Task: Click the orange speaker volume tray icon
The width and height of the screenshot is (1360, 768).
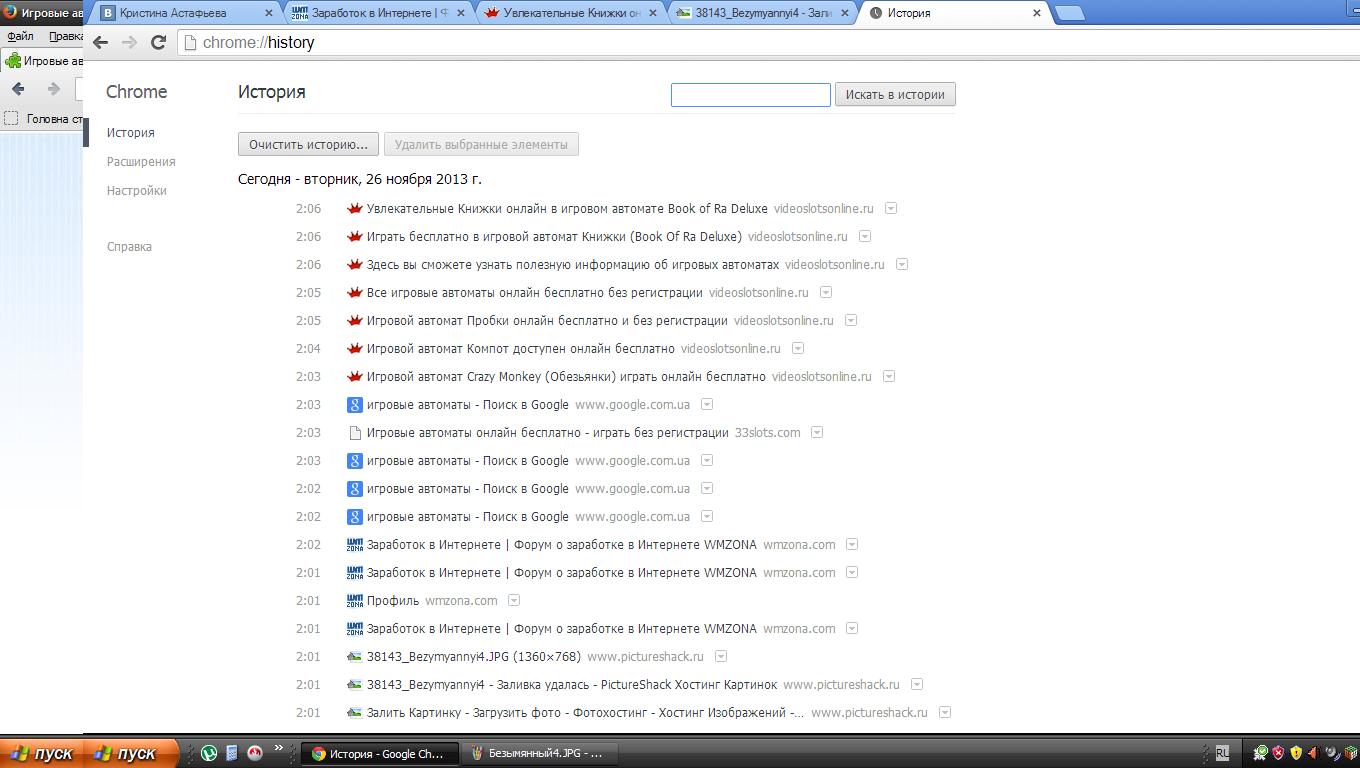Action: [1314, 753]
